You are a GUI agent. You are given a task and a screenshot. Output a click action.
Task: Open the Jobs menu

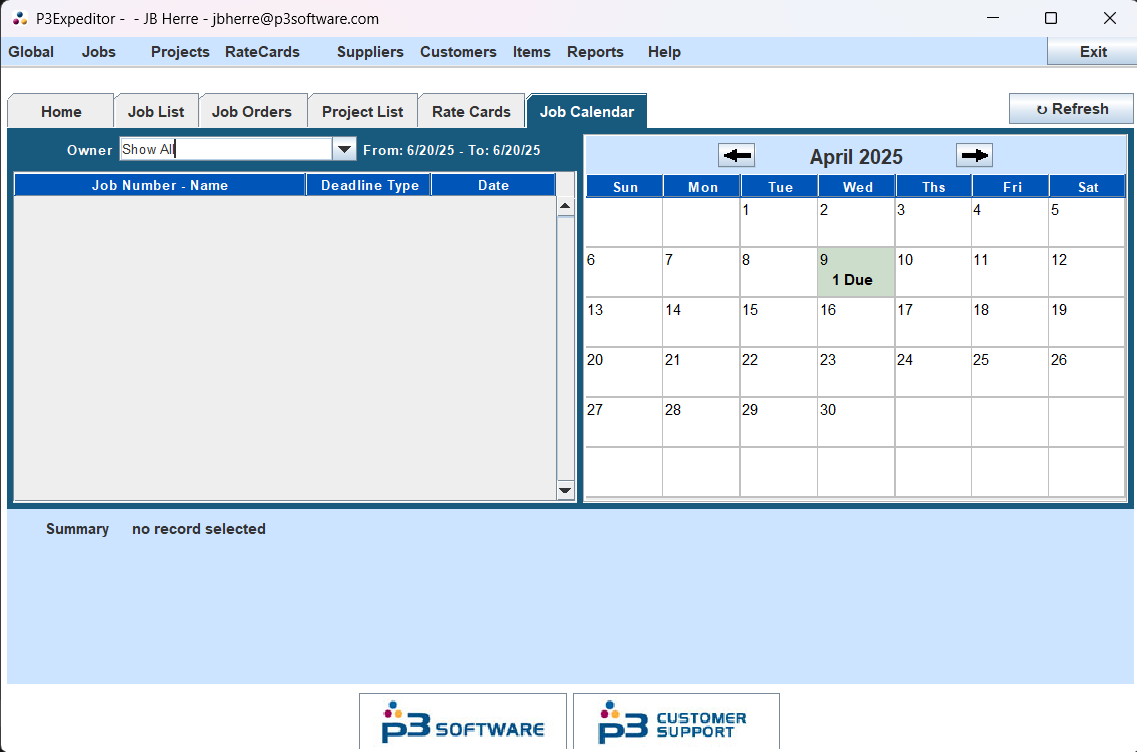[x=99, y=52]
